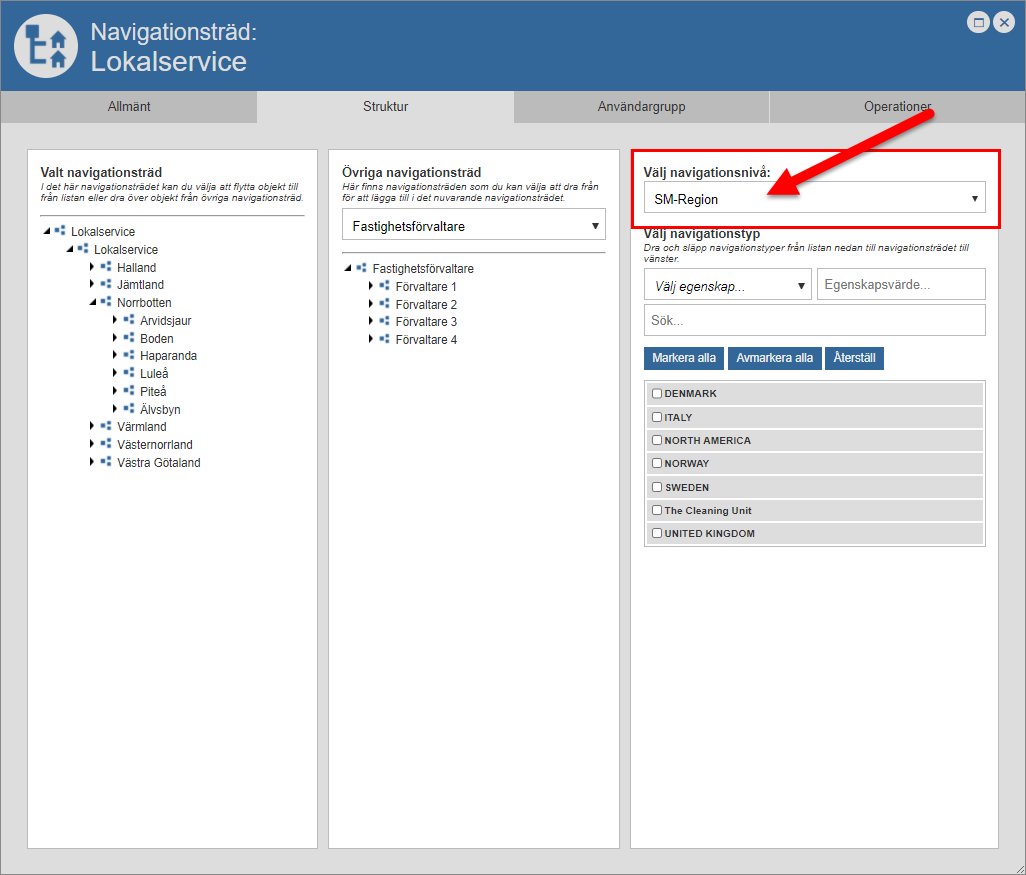Click the node icon next to Luleå
The height and width of the screenshot is (875, 1026).
point(129,374)
